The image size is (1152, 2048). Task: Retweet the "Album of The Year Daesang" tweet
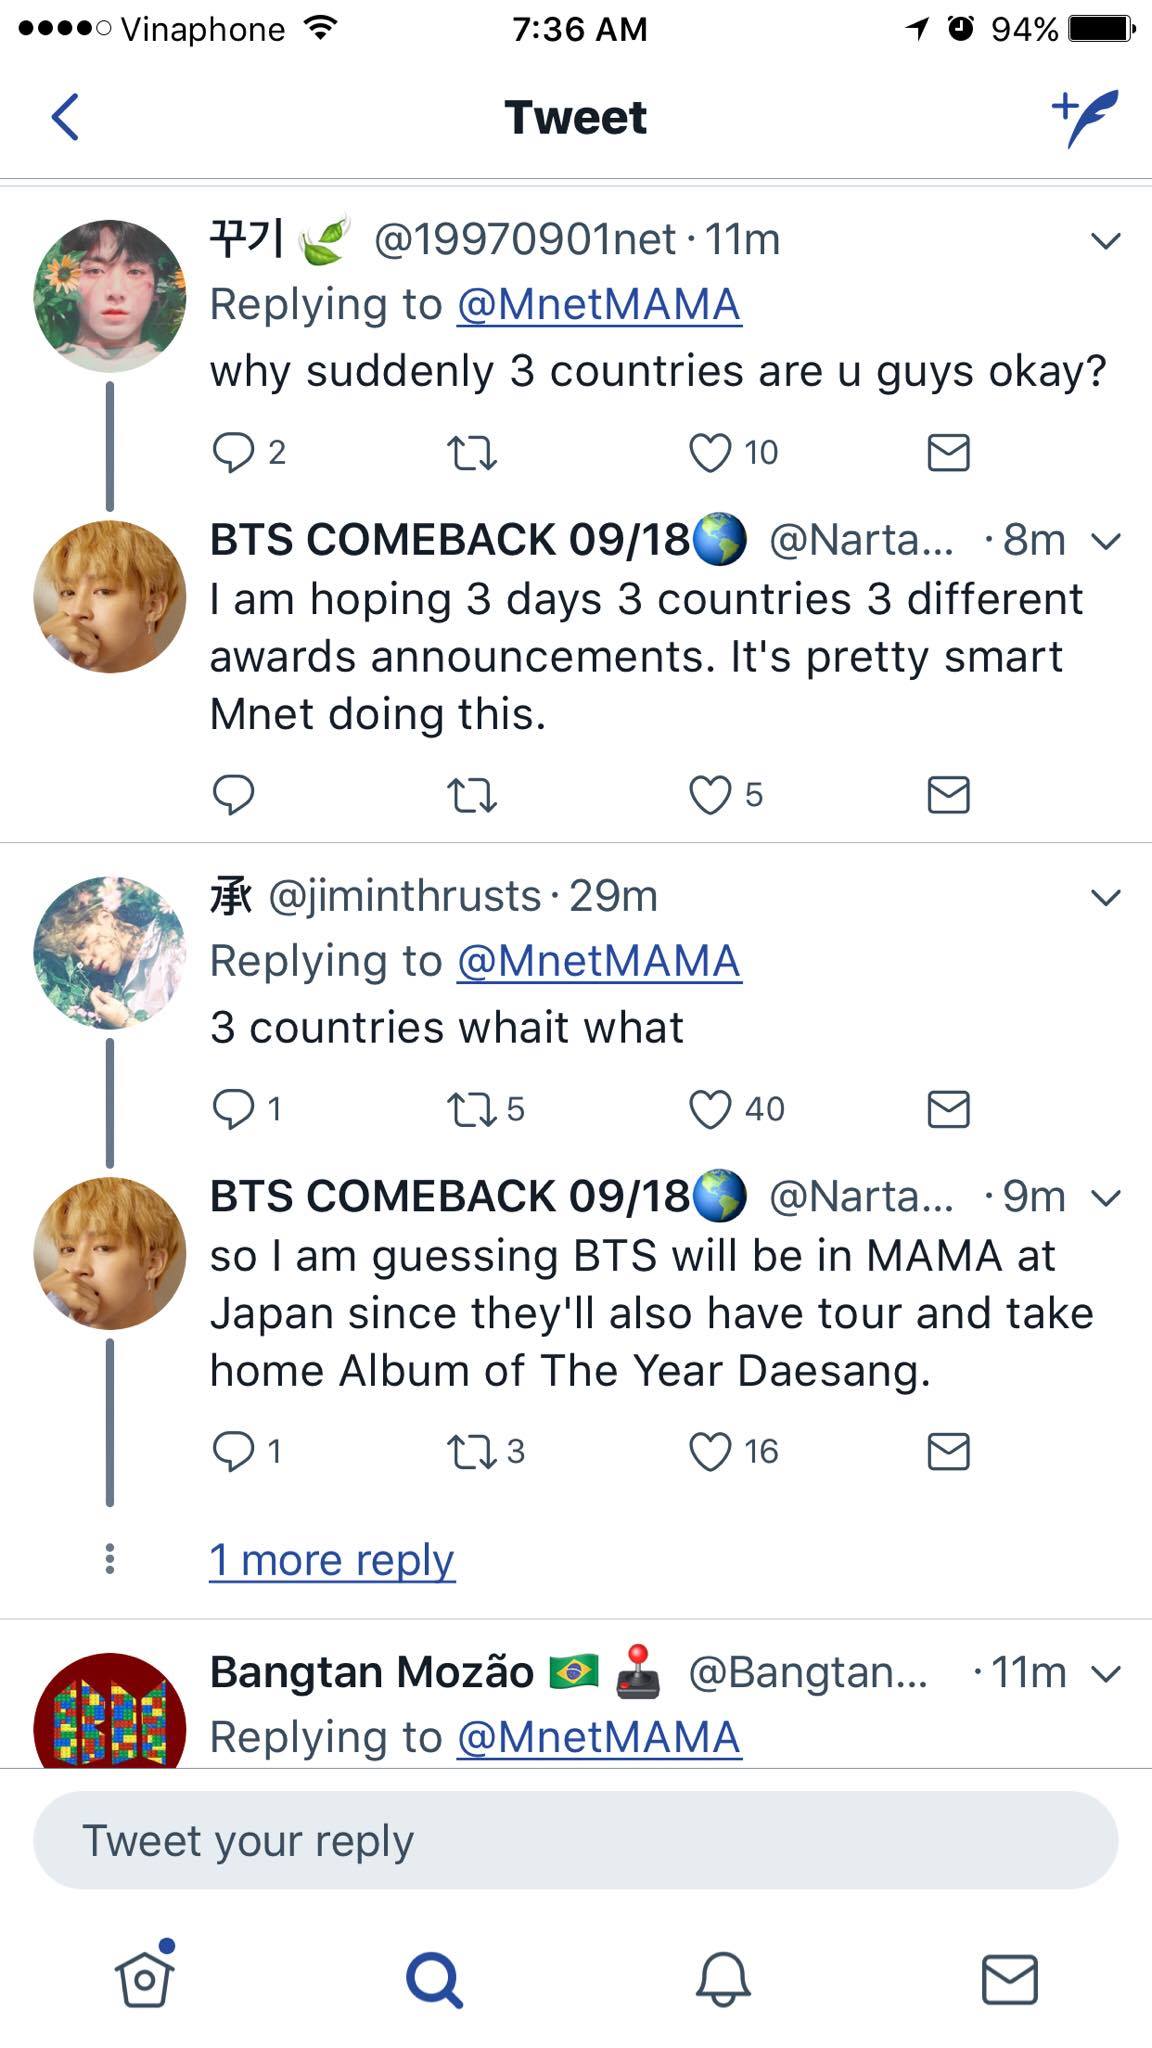coord(472,1452)
